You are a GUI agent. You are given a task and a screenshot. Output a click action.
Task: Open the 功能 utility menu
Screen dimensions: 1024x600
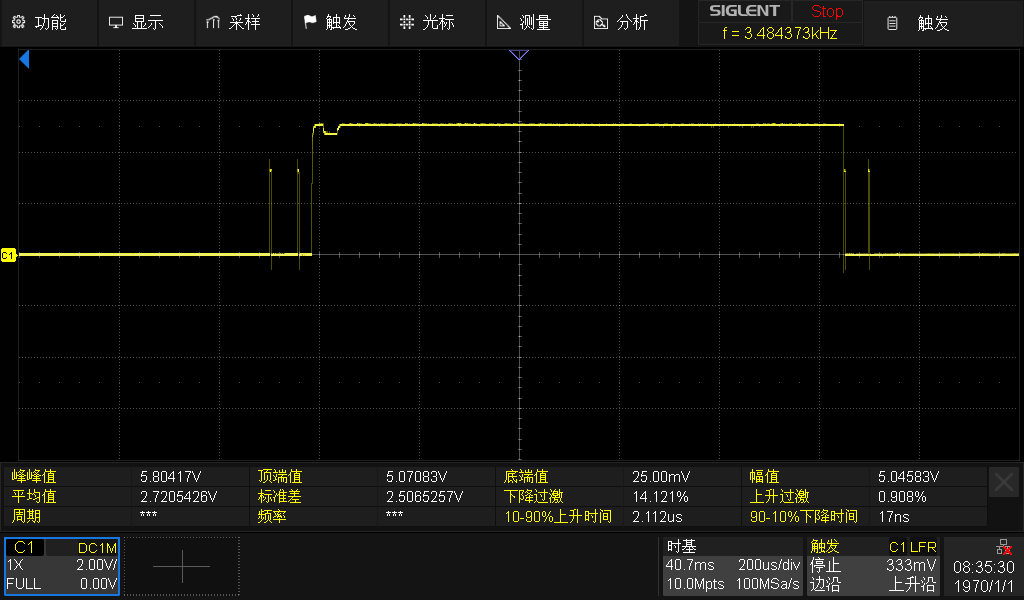[41, 22]
